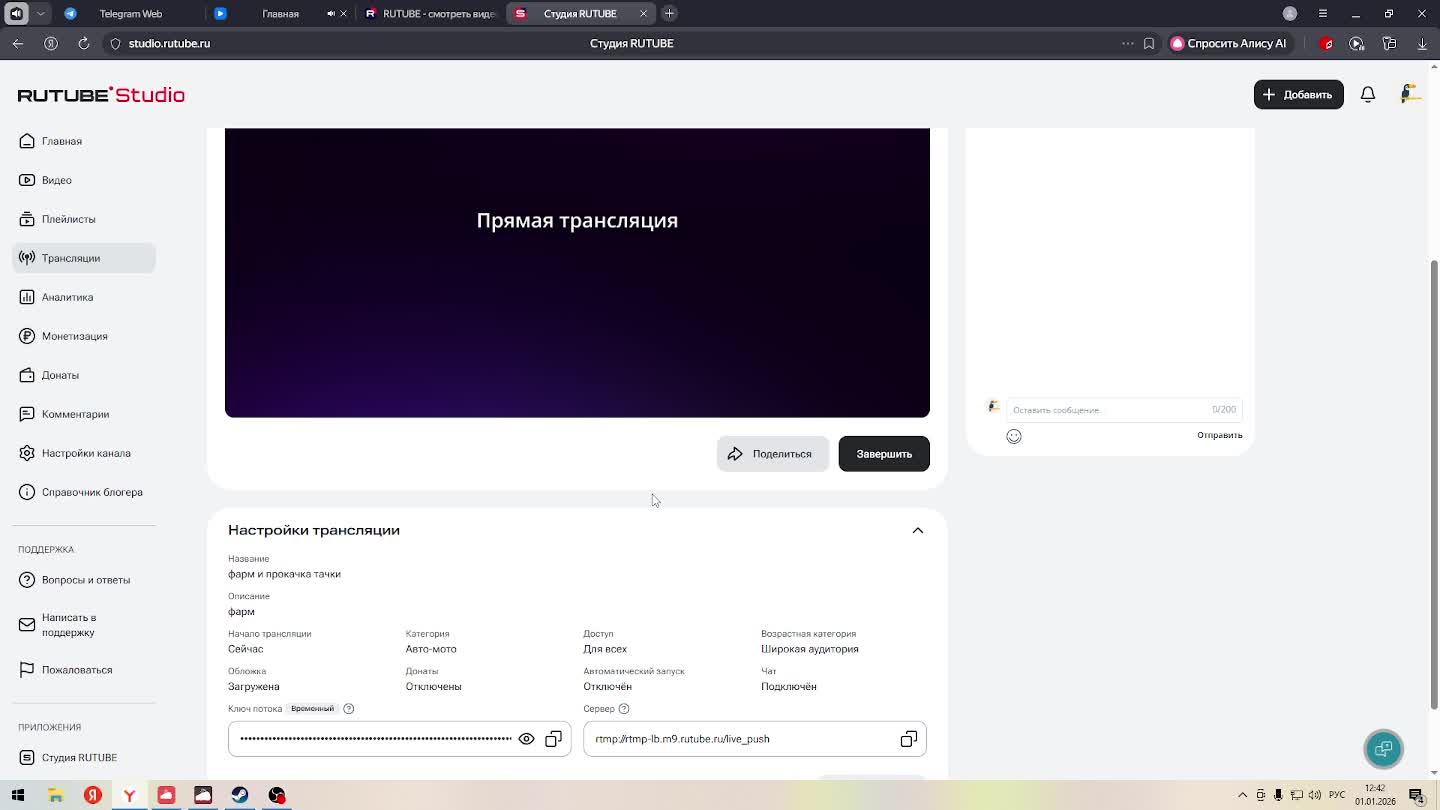
Task: Open the browser main menu
Action: pyautogui.click(x=1323, y=14)
